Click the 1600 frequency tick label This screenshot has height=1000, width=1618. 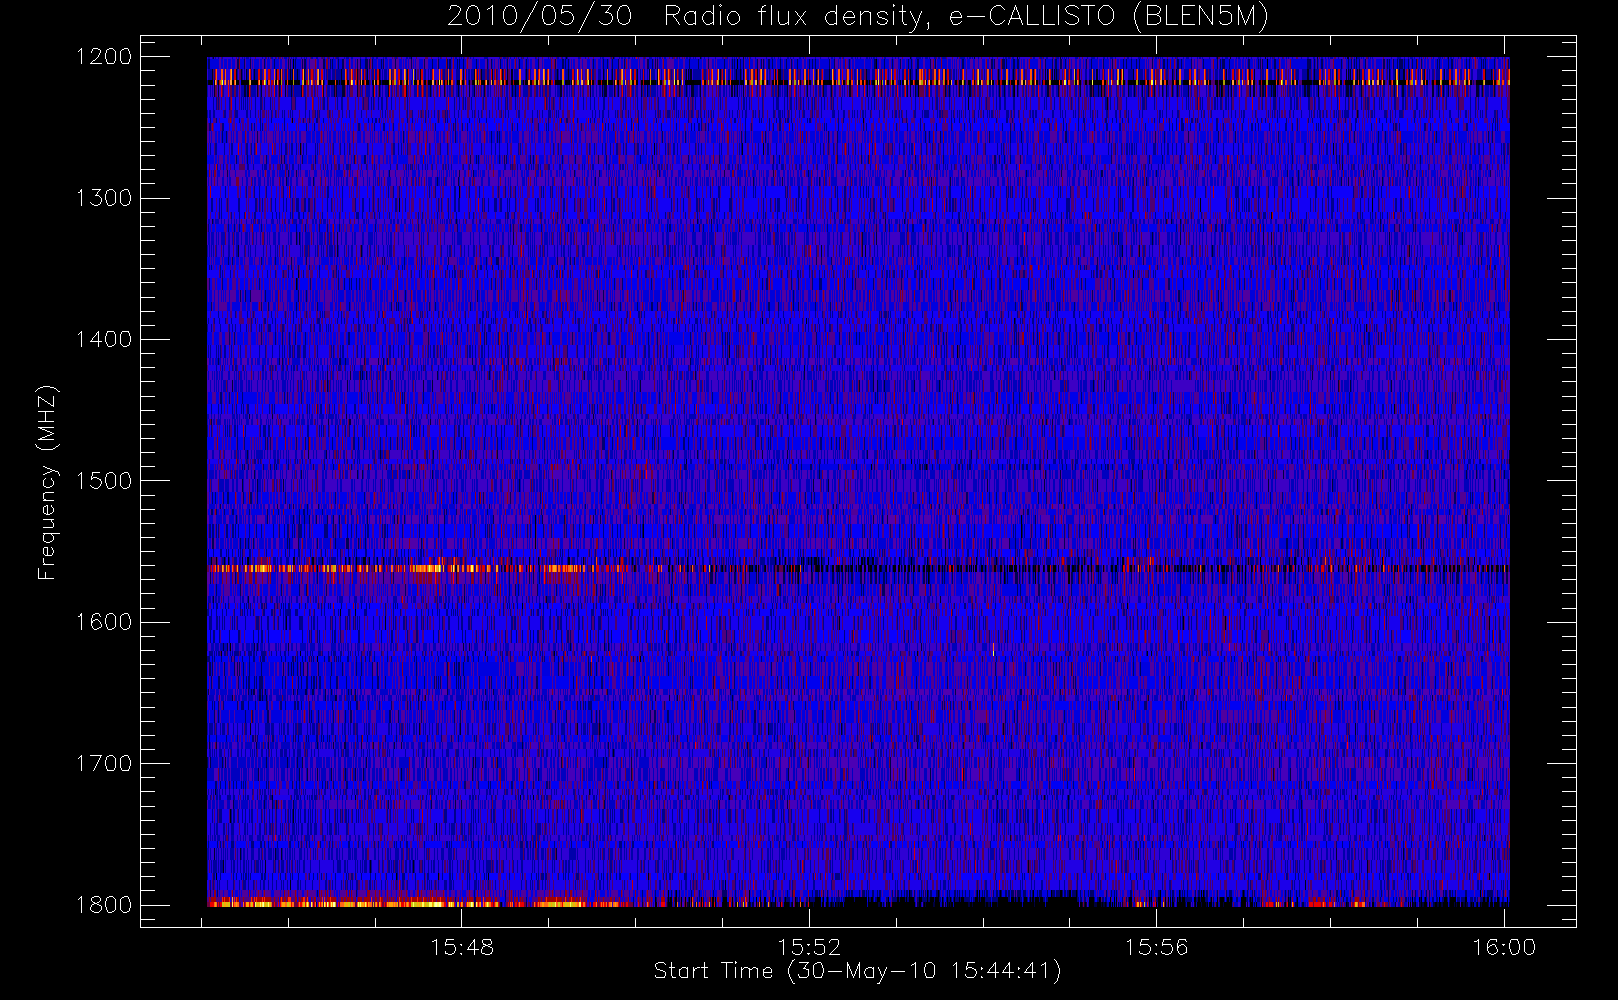point(104,622)
